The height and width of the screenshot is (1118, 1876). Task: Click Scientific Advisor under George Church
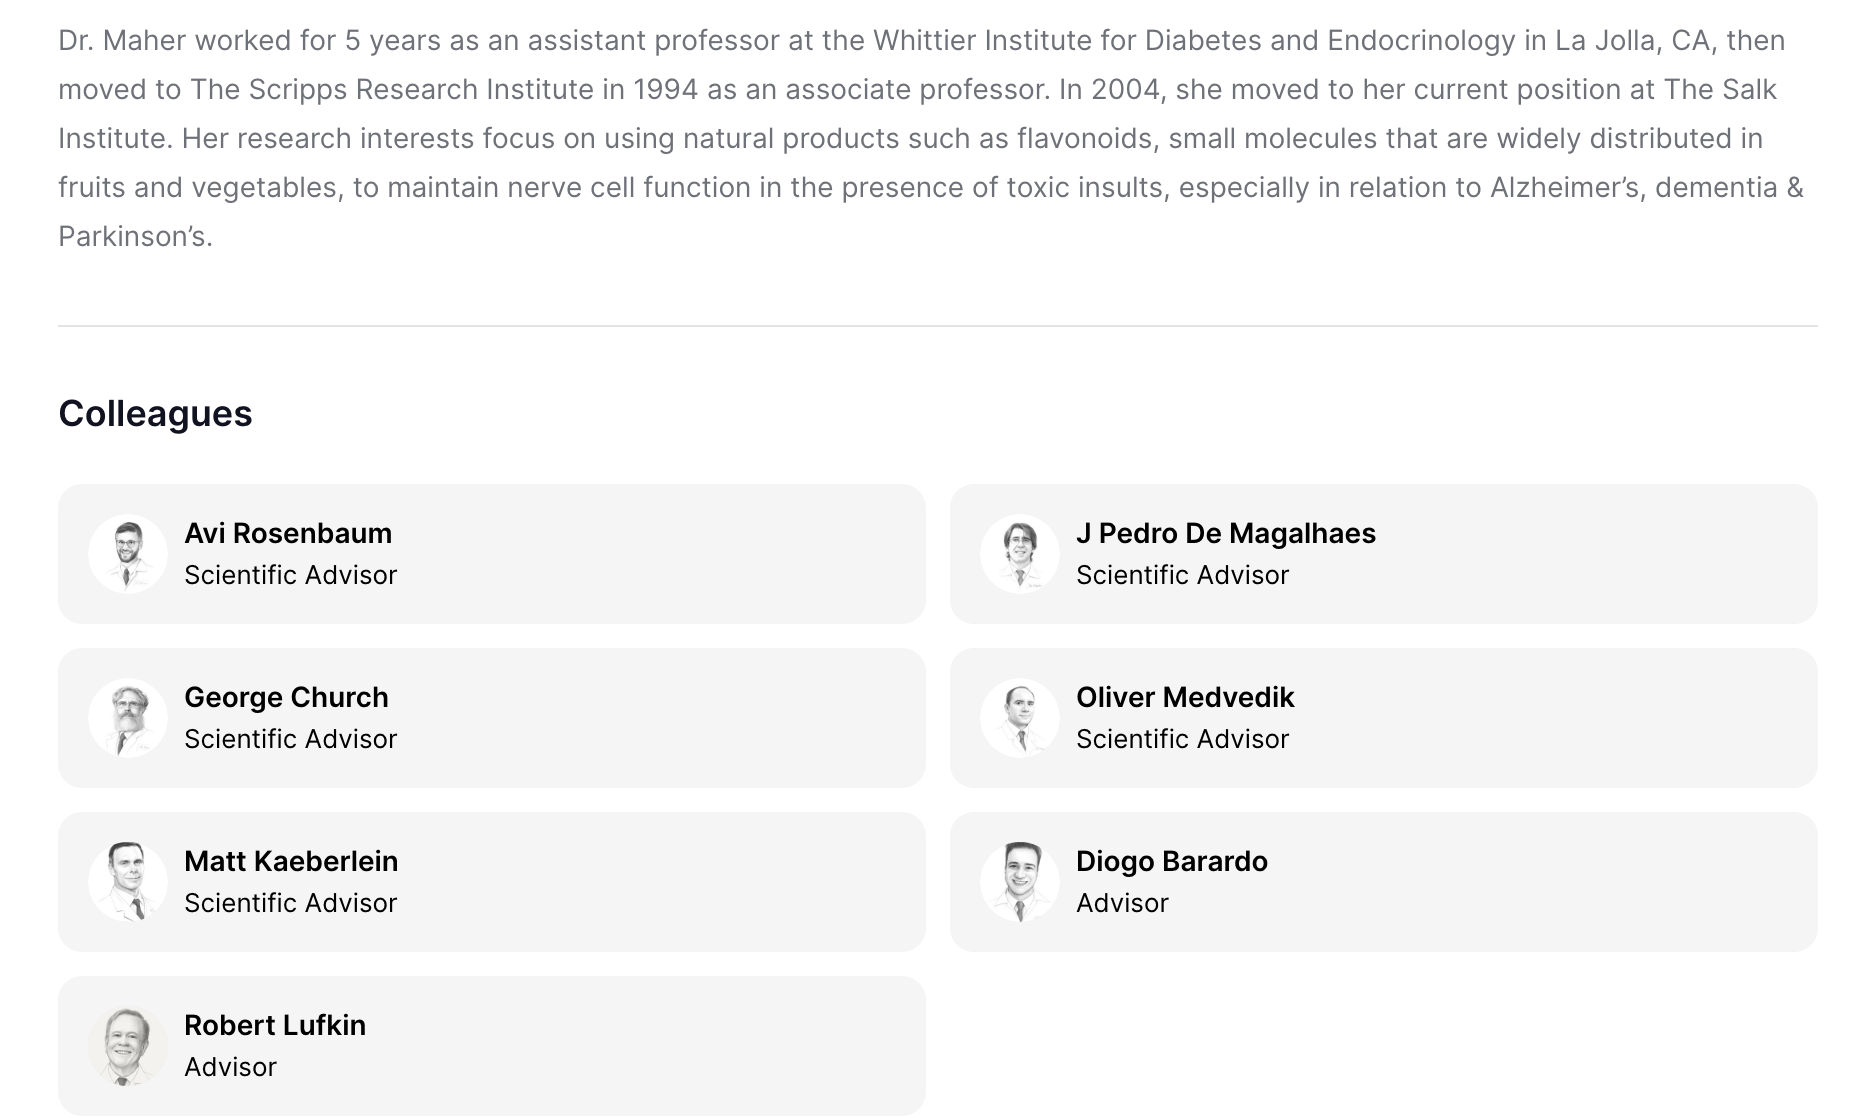(291, 739)
